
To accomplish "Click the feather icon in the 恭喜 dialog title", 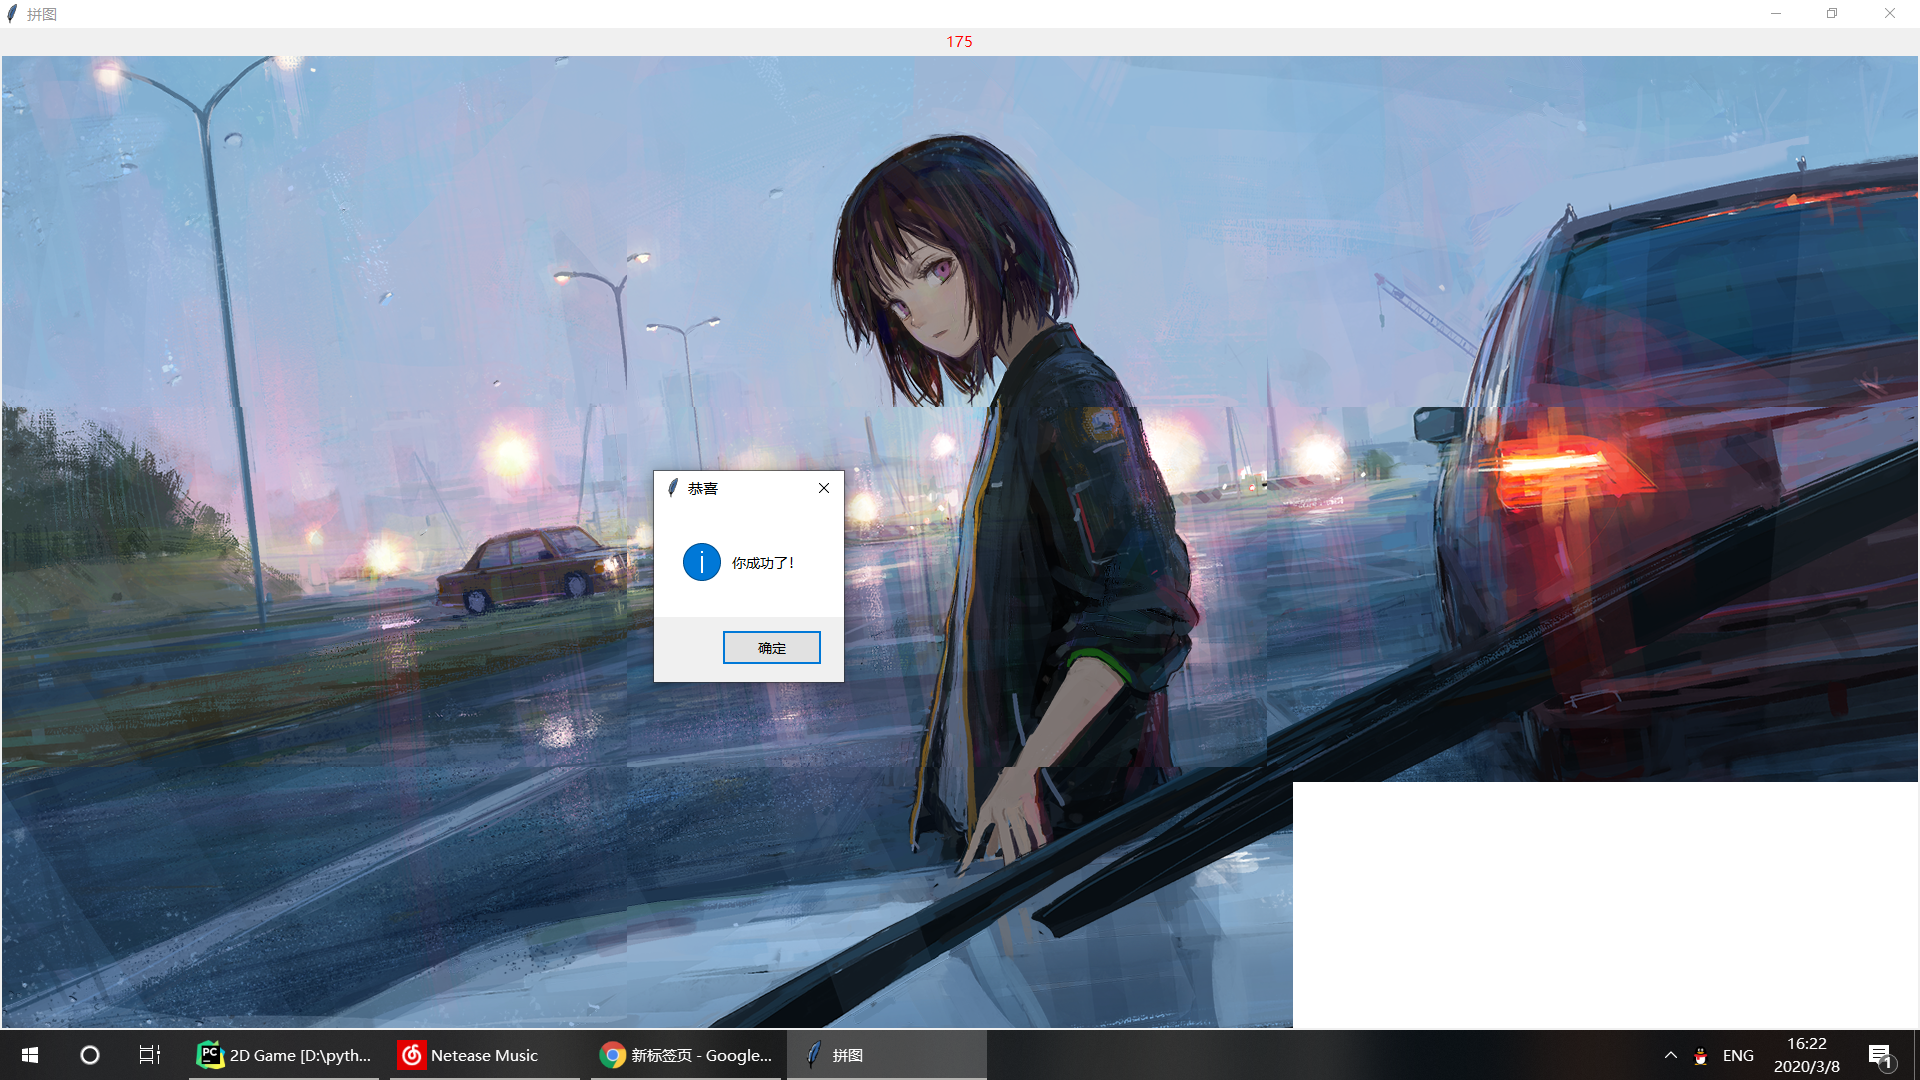I will 673,488.
